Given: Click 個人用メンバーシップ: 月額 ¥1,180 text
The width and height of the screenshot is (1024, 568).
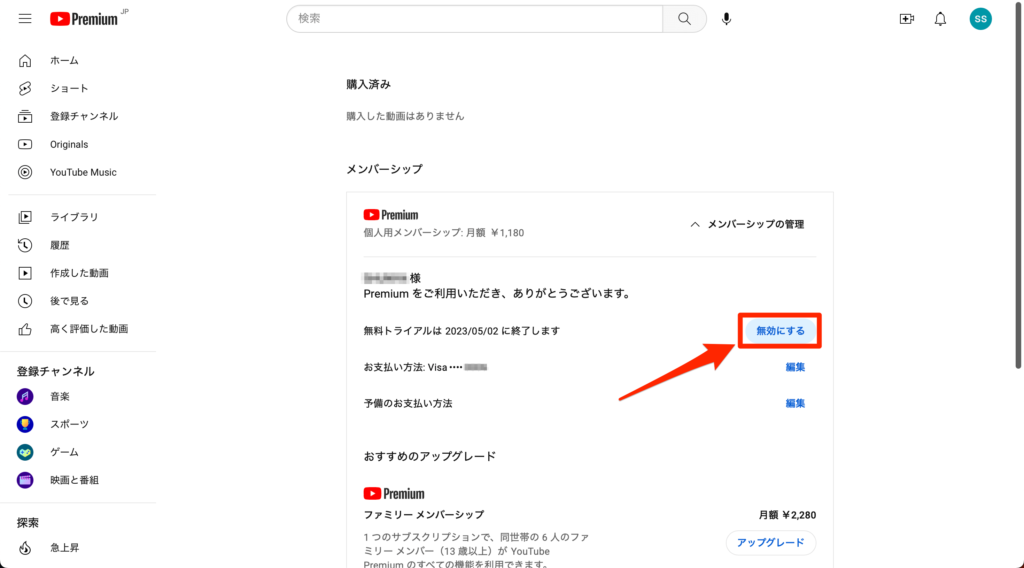Looking at the screenshot, I should (443, 233).
